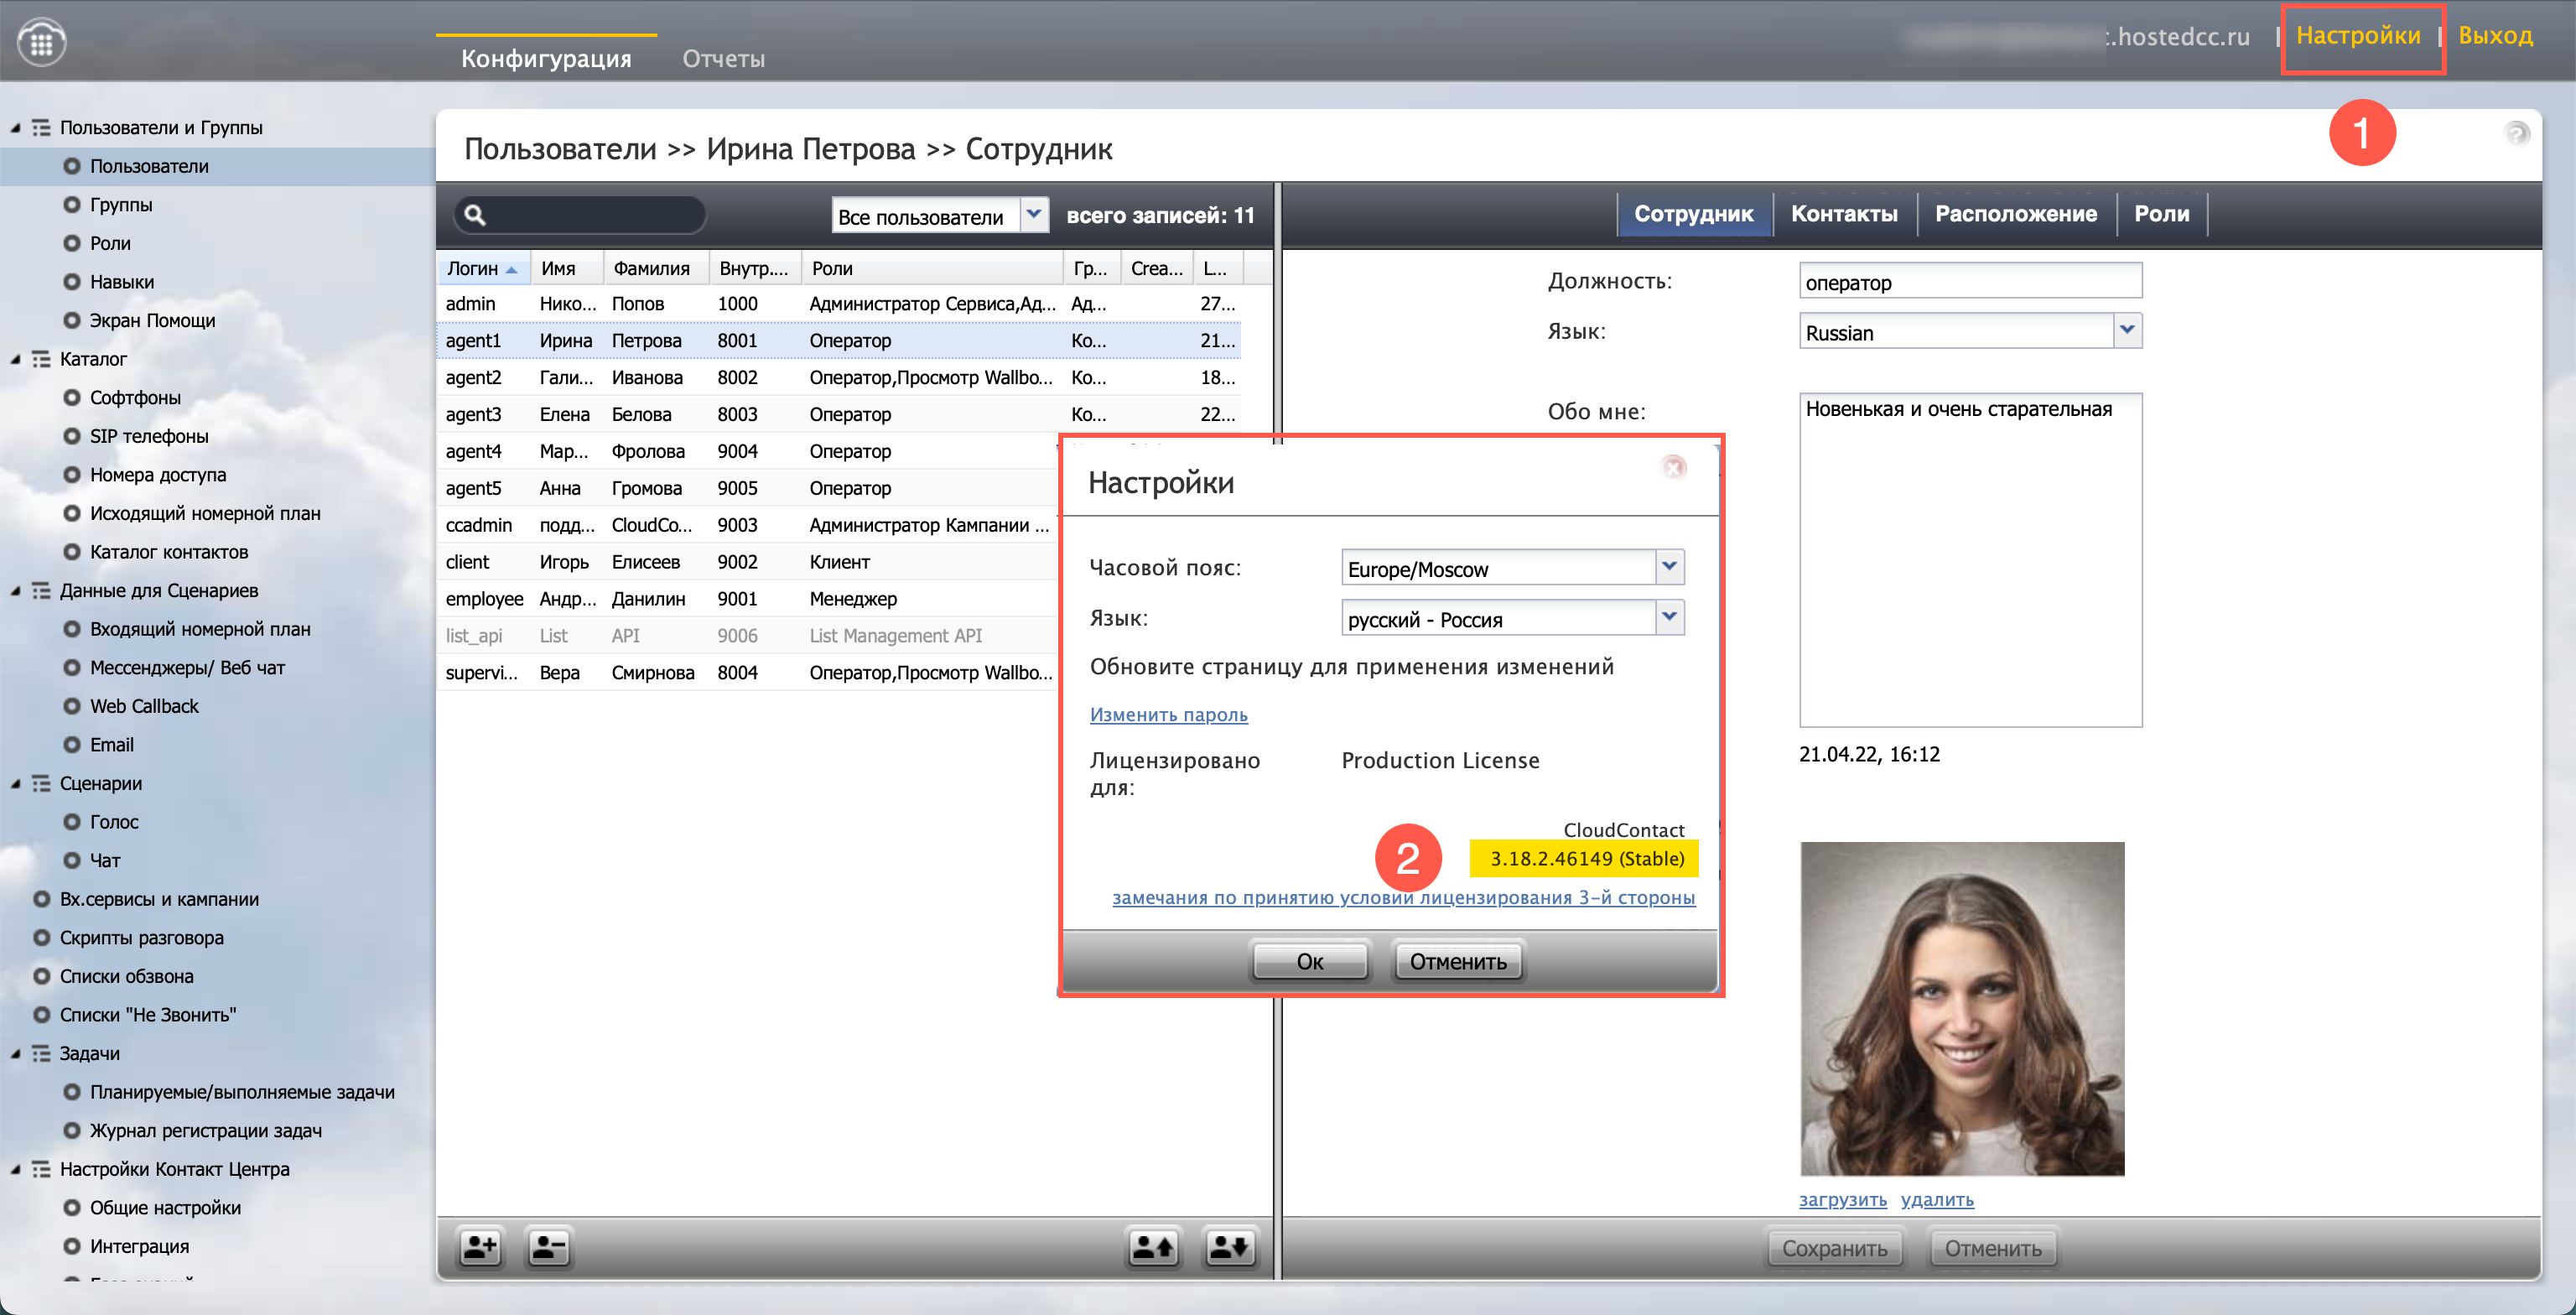
Task: Select Софтфоны in the sidebar
Action: click(135, 397)
